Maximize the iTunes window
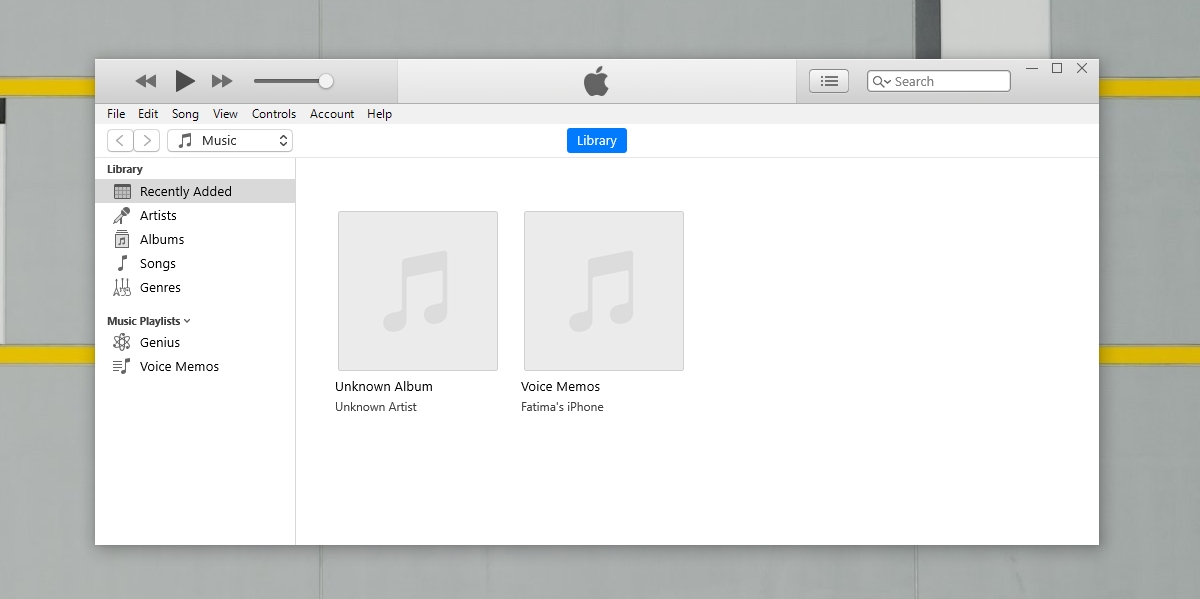1200x599 pixels. pyautogui.click(x=1057, y=69)
